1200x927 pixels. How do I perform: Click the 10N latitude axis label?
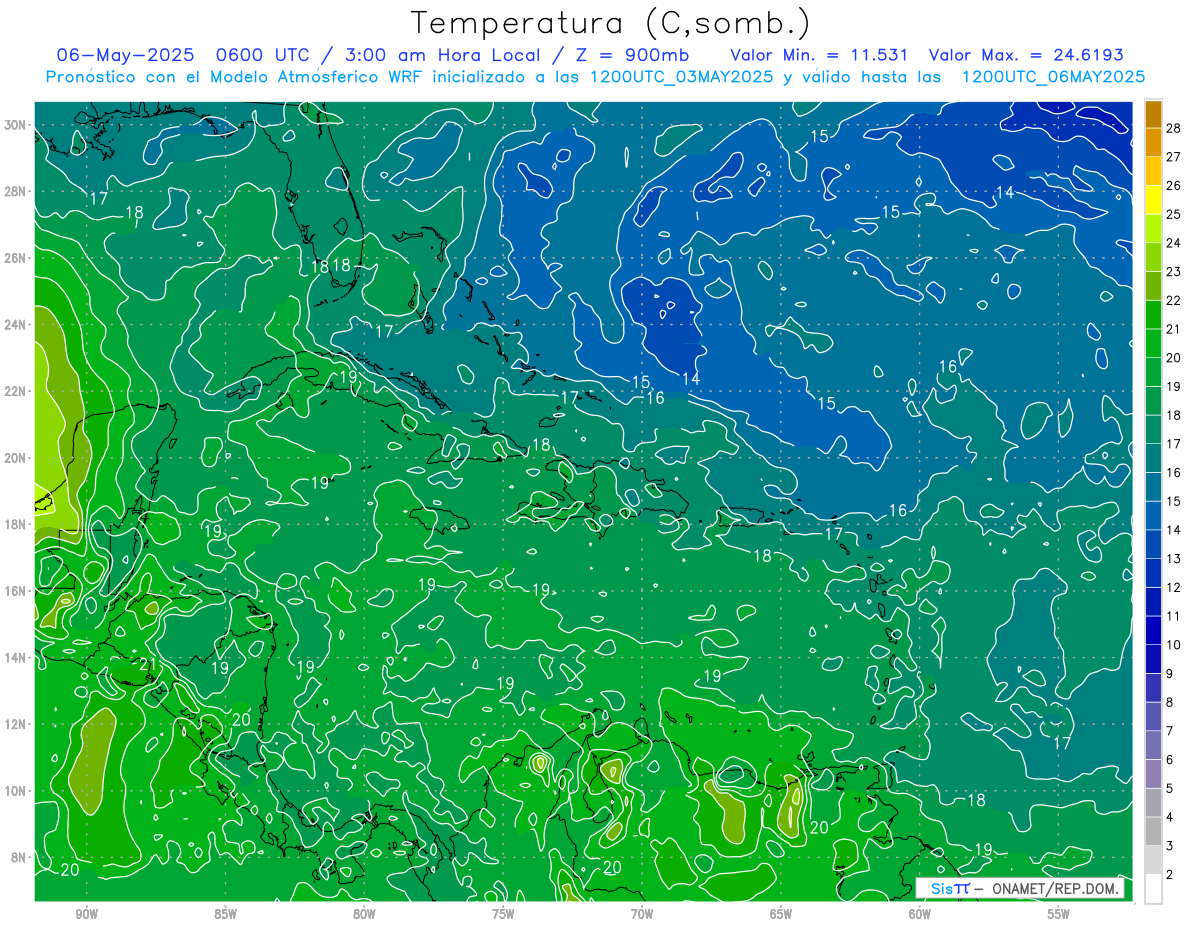[17, 790]
